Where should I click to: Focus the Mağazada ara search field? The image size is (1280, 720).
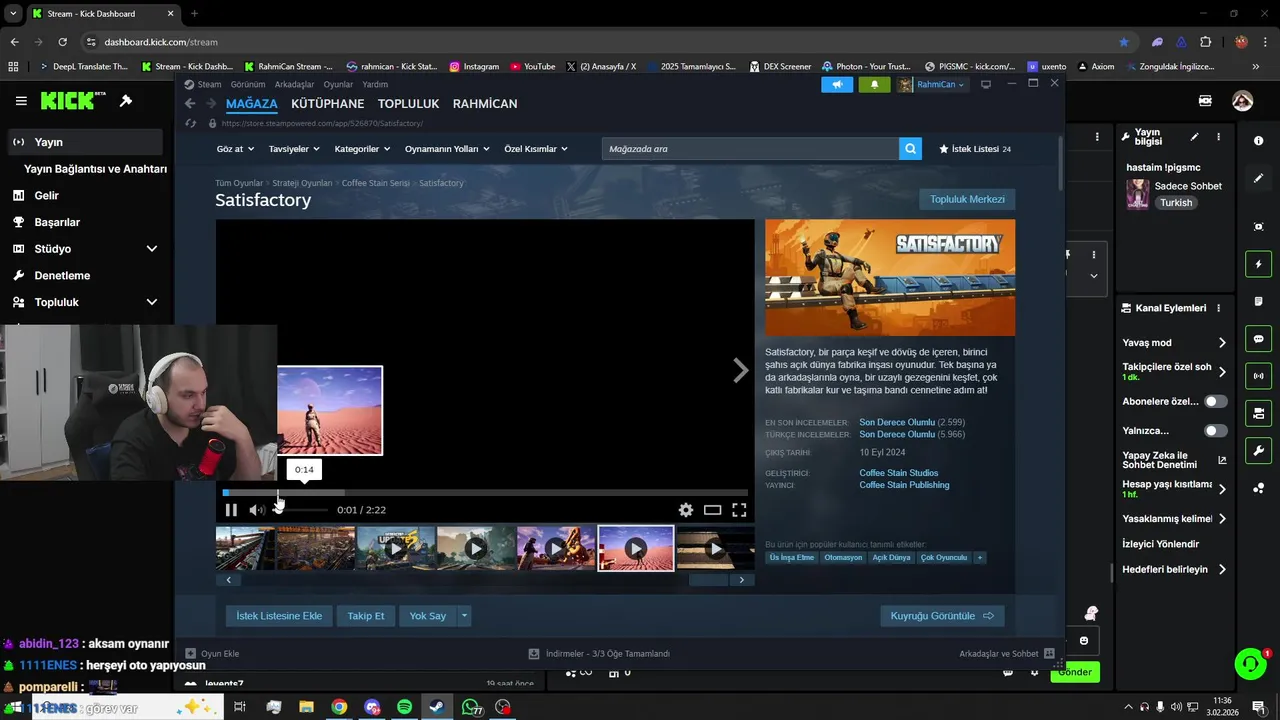[750, 149]
